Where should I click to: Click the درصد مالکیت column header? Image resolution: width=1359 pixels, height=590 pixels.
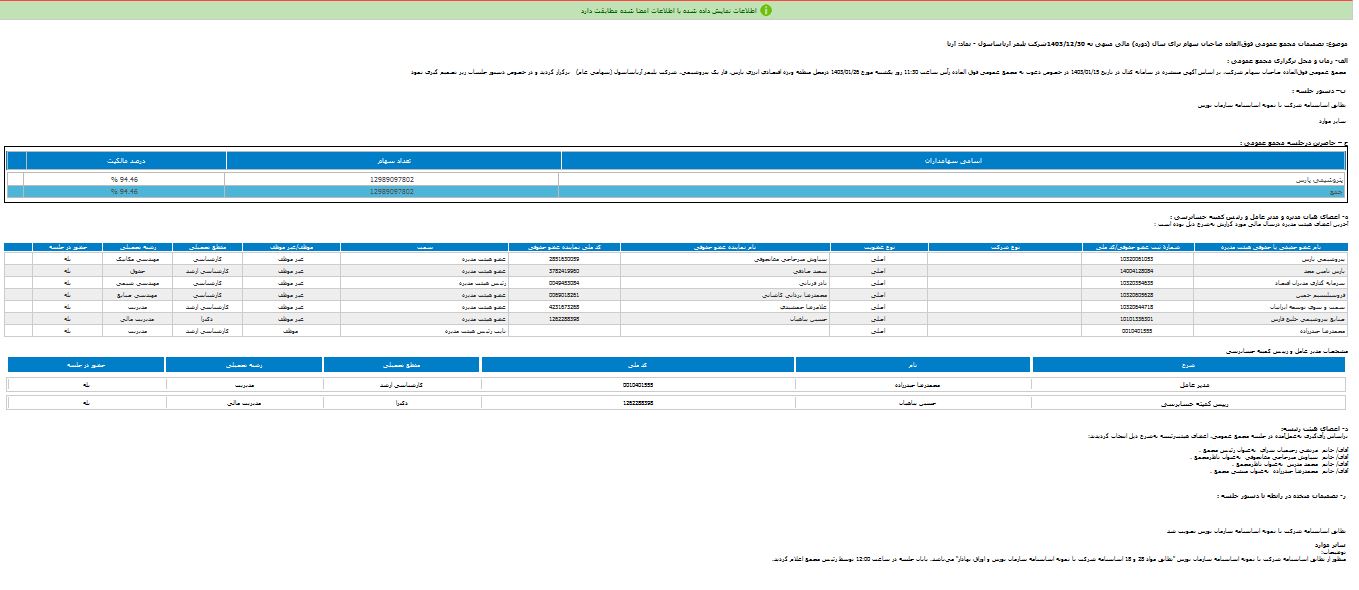pyautogui.click(x=126, y=160)
